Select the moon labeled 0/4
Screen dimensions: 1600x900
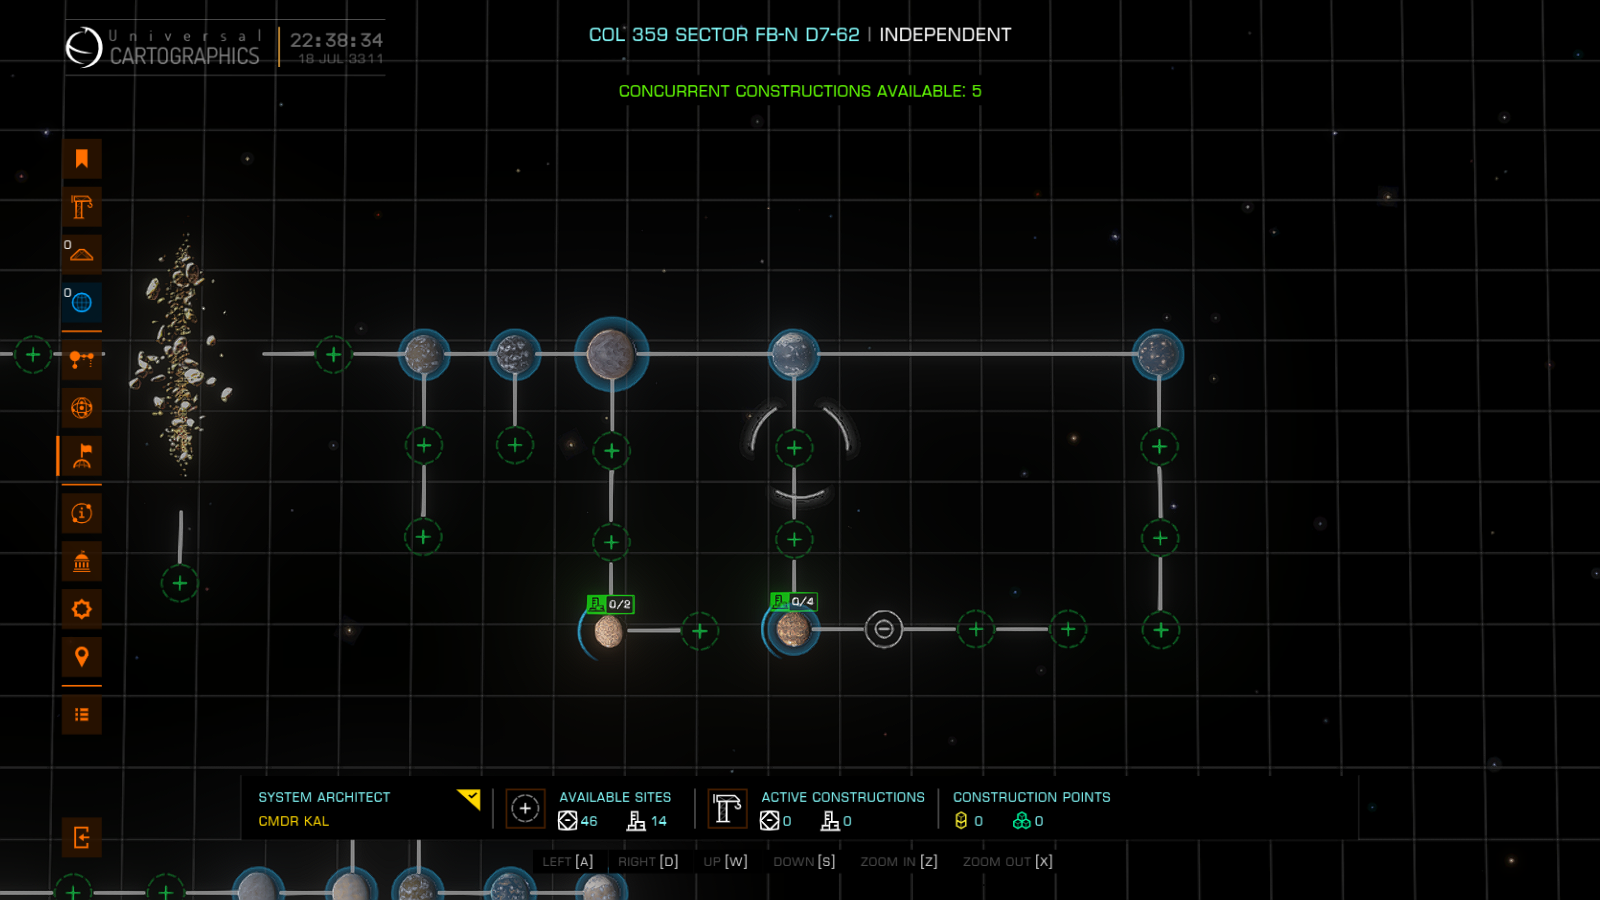(x=793, y=630)
